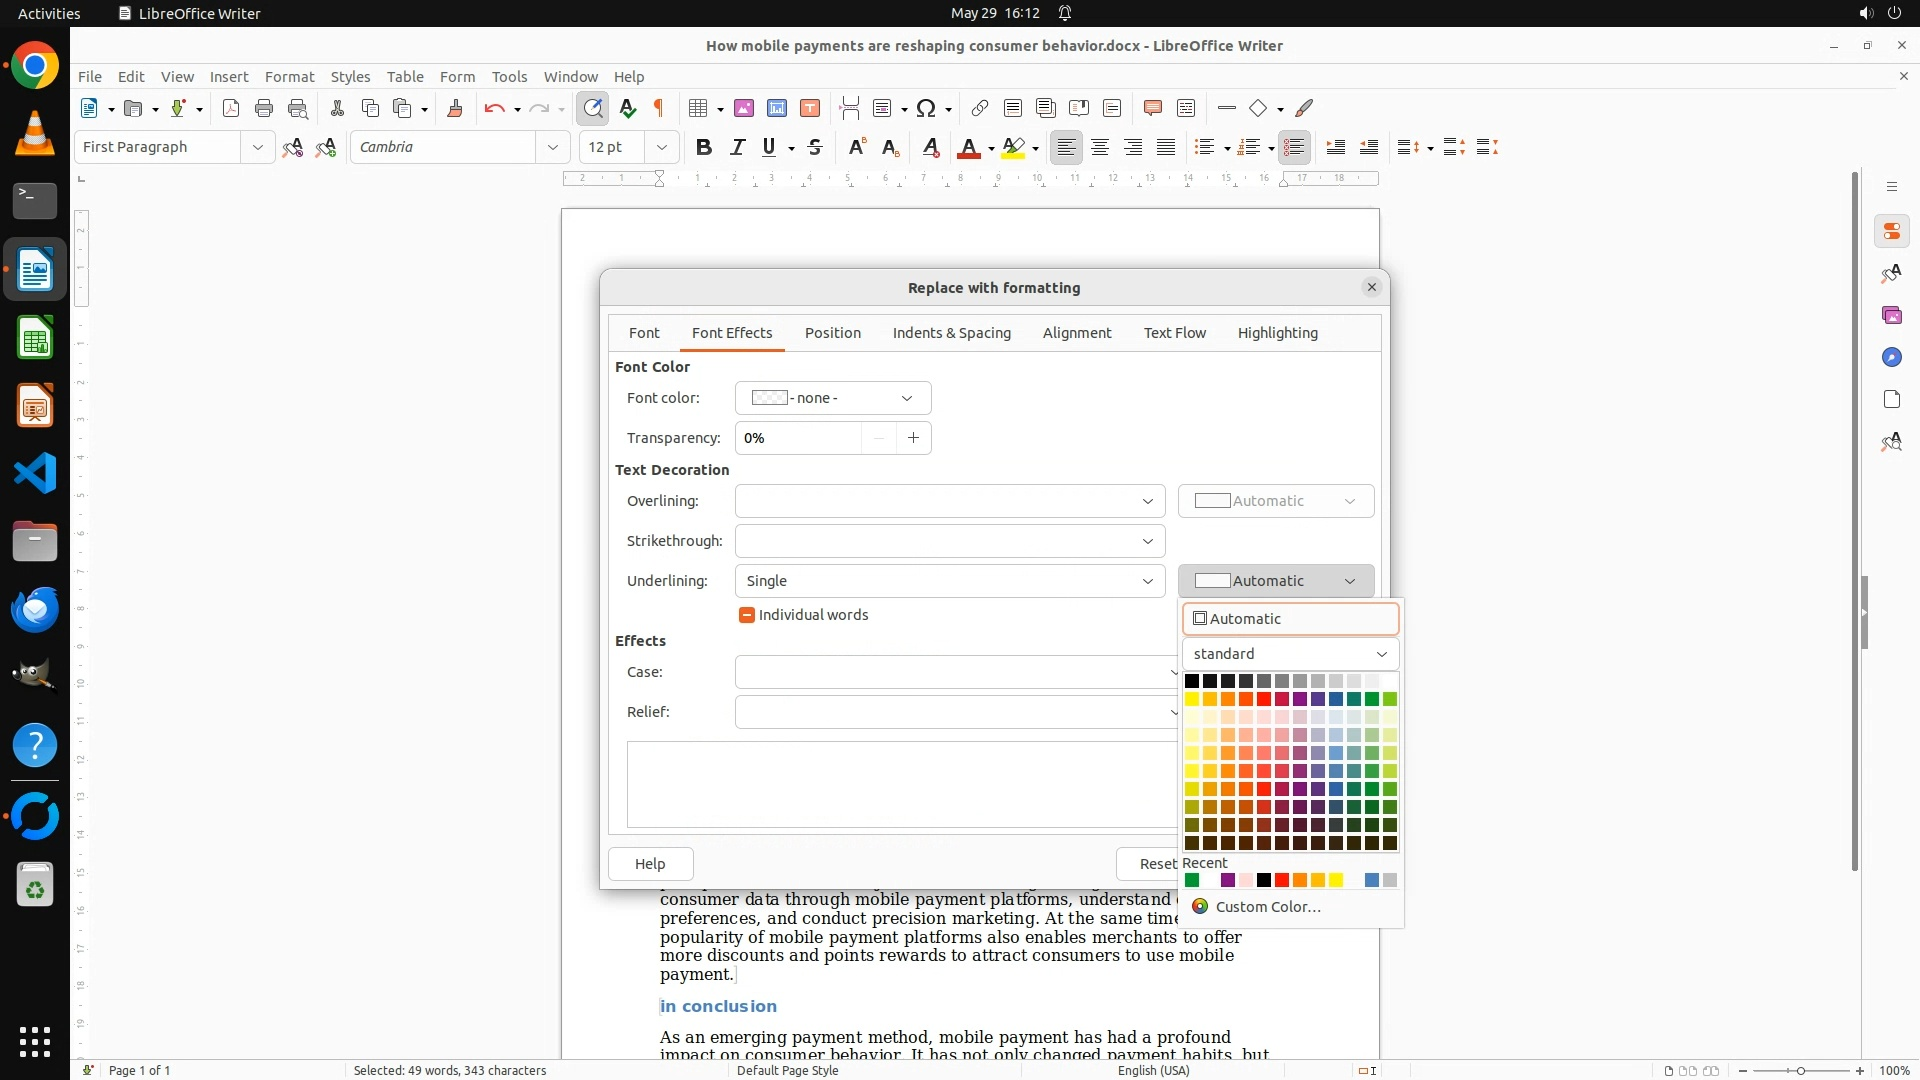Click the Italic formatting icon
The height and width of the screenshot is (1080, 1920).
737,147
